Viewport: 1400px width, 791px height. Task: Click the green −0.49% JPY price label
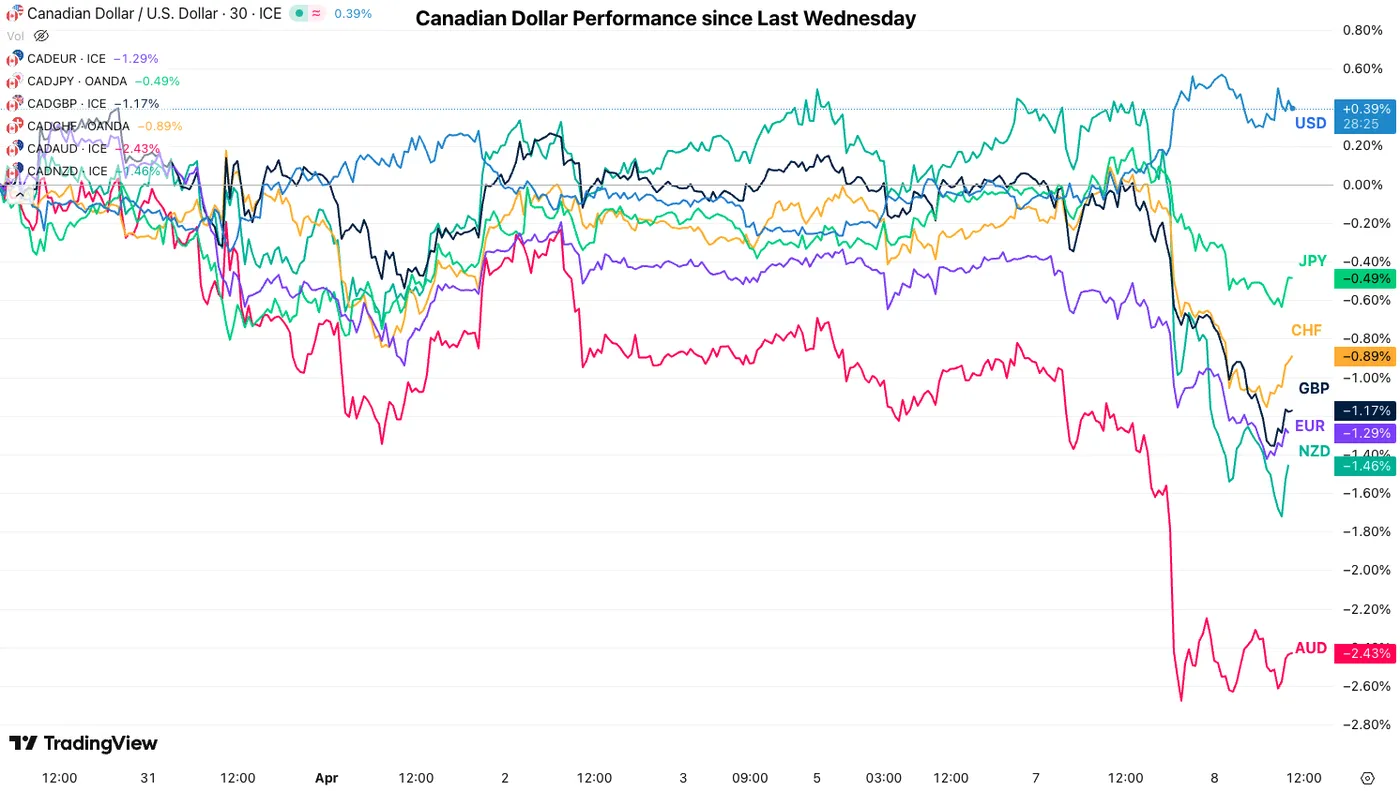[x=1365, y=279]
